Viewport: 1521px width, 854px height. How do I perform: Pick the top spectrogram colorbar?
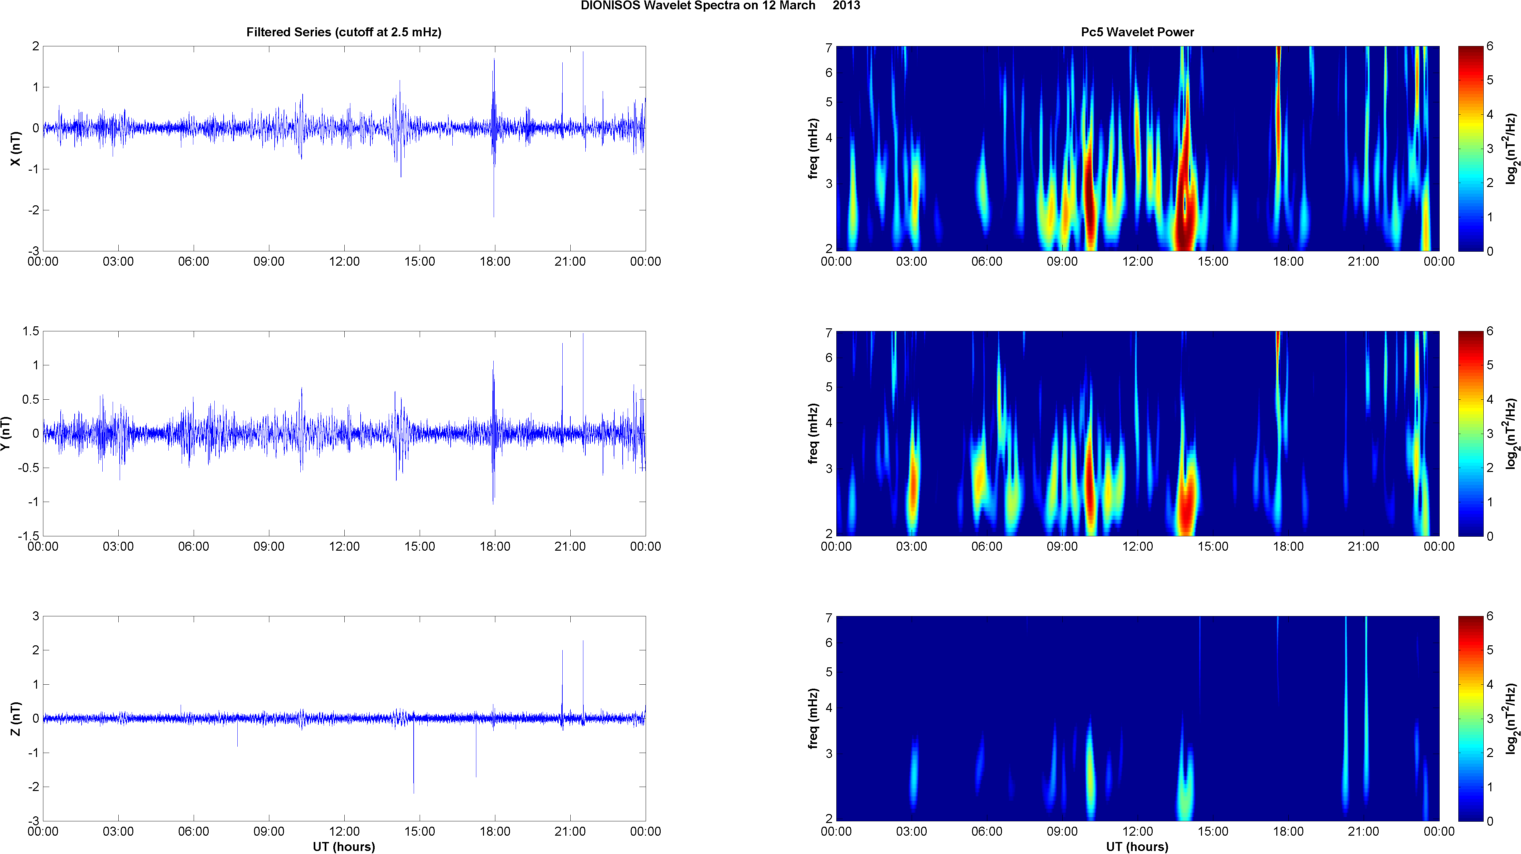(1471, 148)
